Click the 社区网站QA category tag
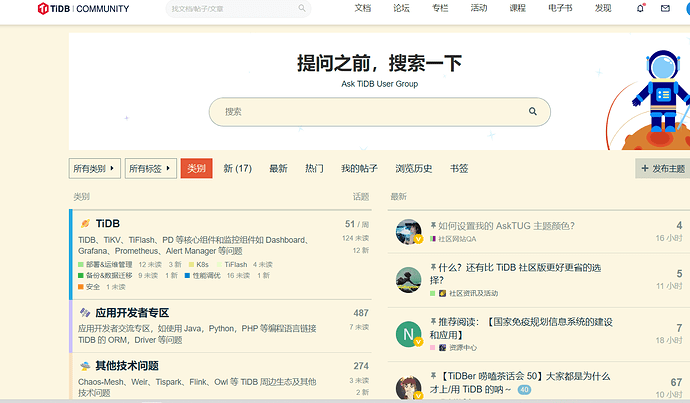 (x=457, y=239)
